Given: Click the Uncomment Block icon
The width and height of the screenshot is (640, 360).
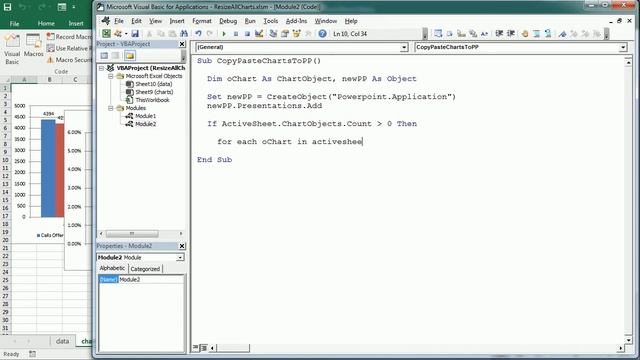Looking at the screenshot, I should 548,34.
